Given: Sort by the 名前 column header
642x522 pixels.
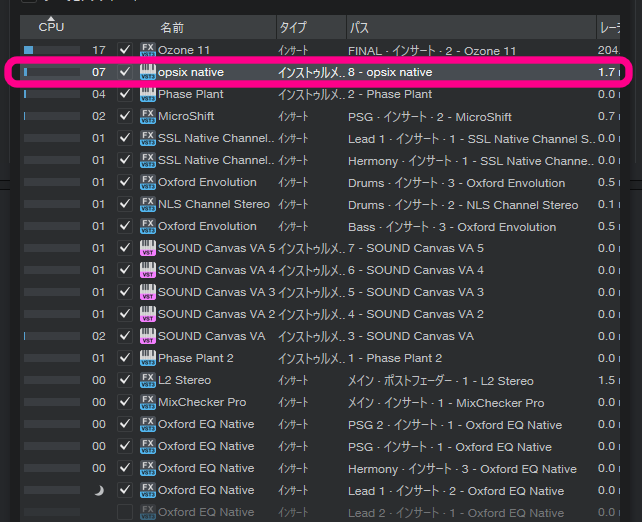Looking at the screenshot, I should pos(172,27).
